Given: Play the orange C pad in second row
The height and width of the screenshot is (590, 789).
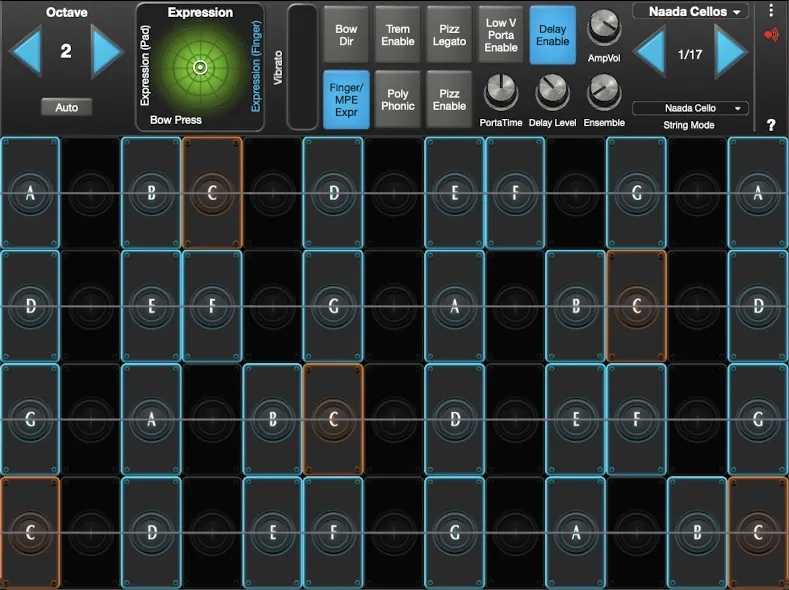Looking at the screenshot, I should 637,306.
